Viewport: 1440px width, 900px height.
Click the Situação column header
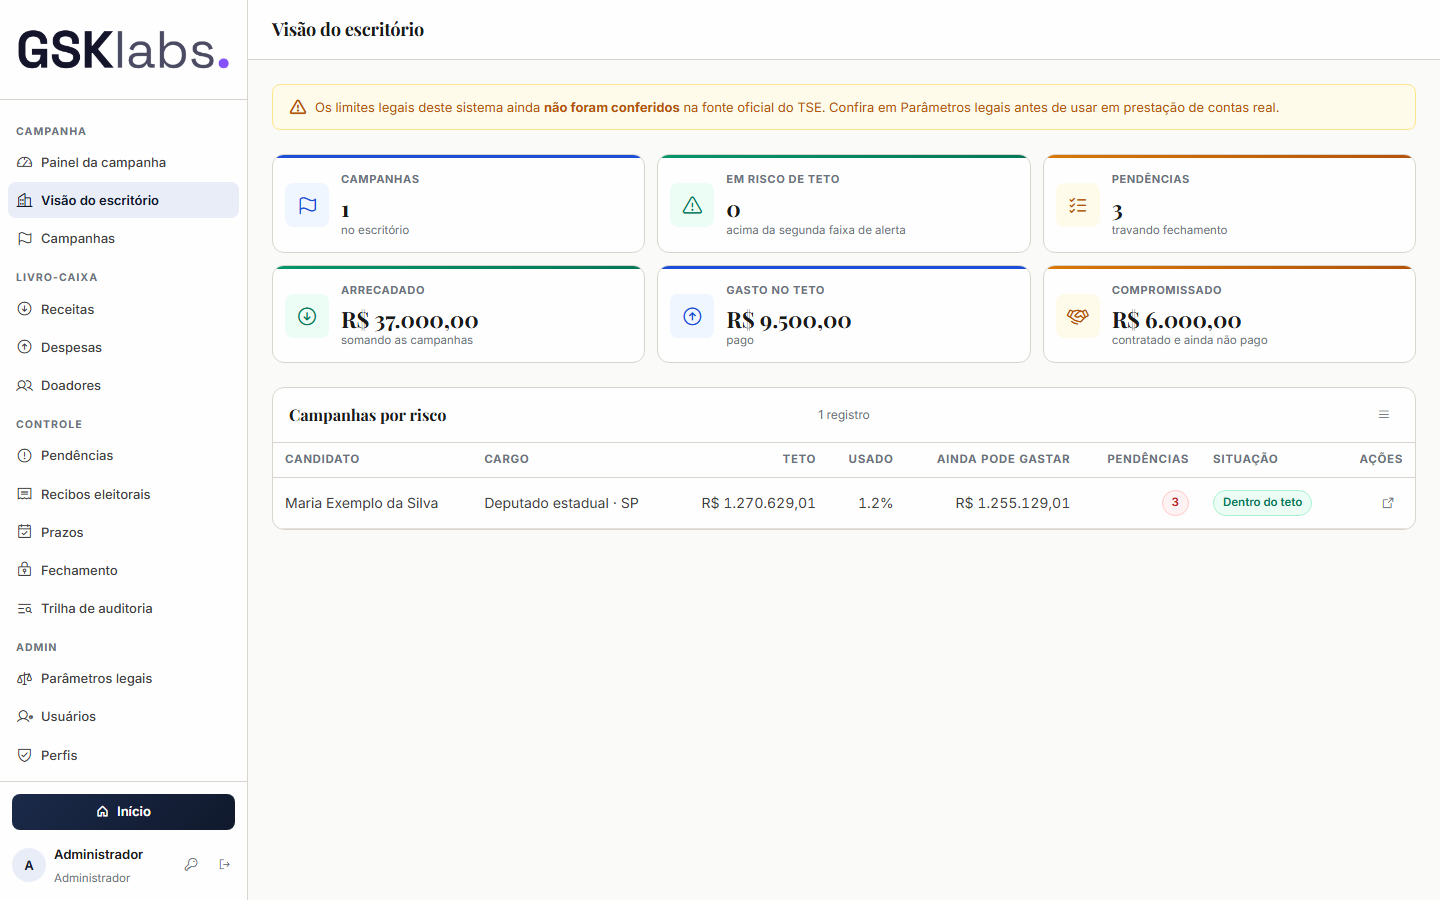(x=1245, y=459)
